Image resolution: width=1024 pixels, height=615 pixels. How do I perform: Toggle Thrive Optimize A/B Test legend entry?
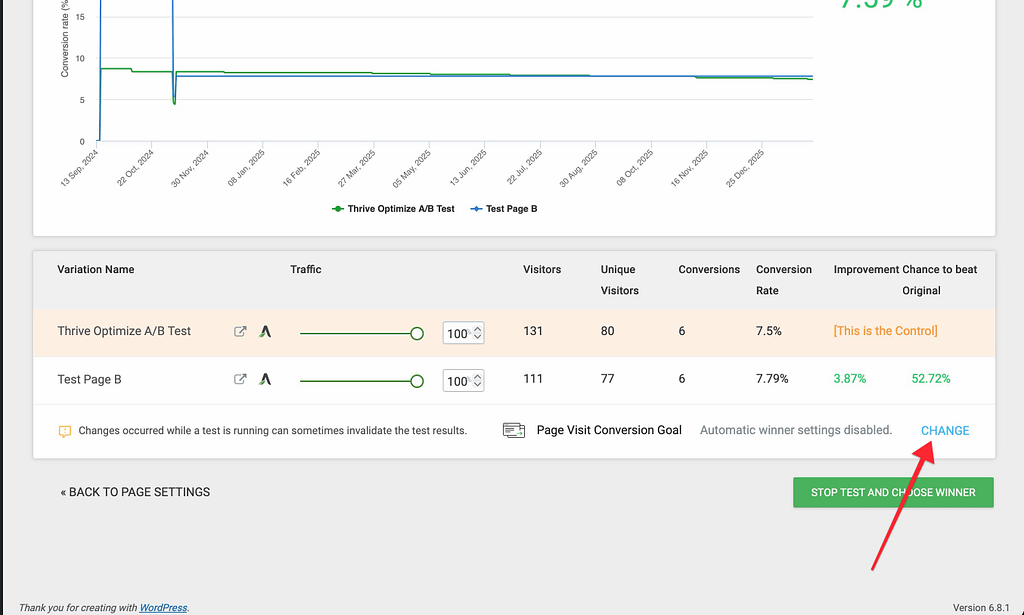click(x=393, y=209)
